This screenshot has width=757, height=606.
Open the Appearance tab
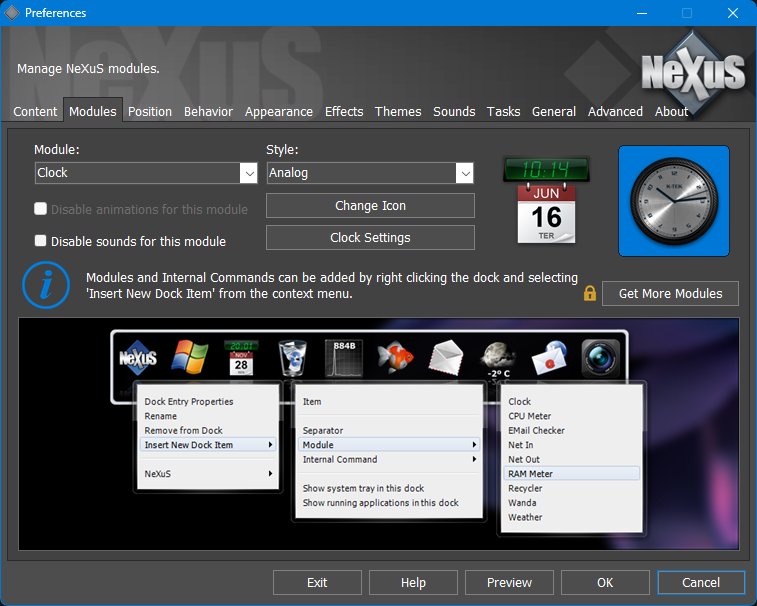pos(279,112)
